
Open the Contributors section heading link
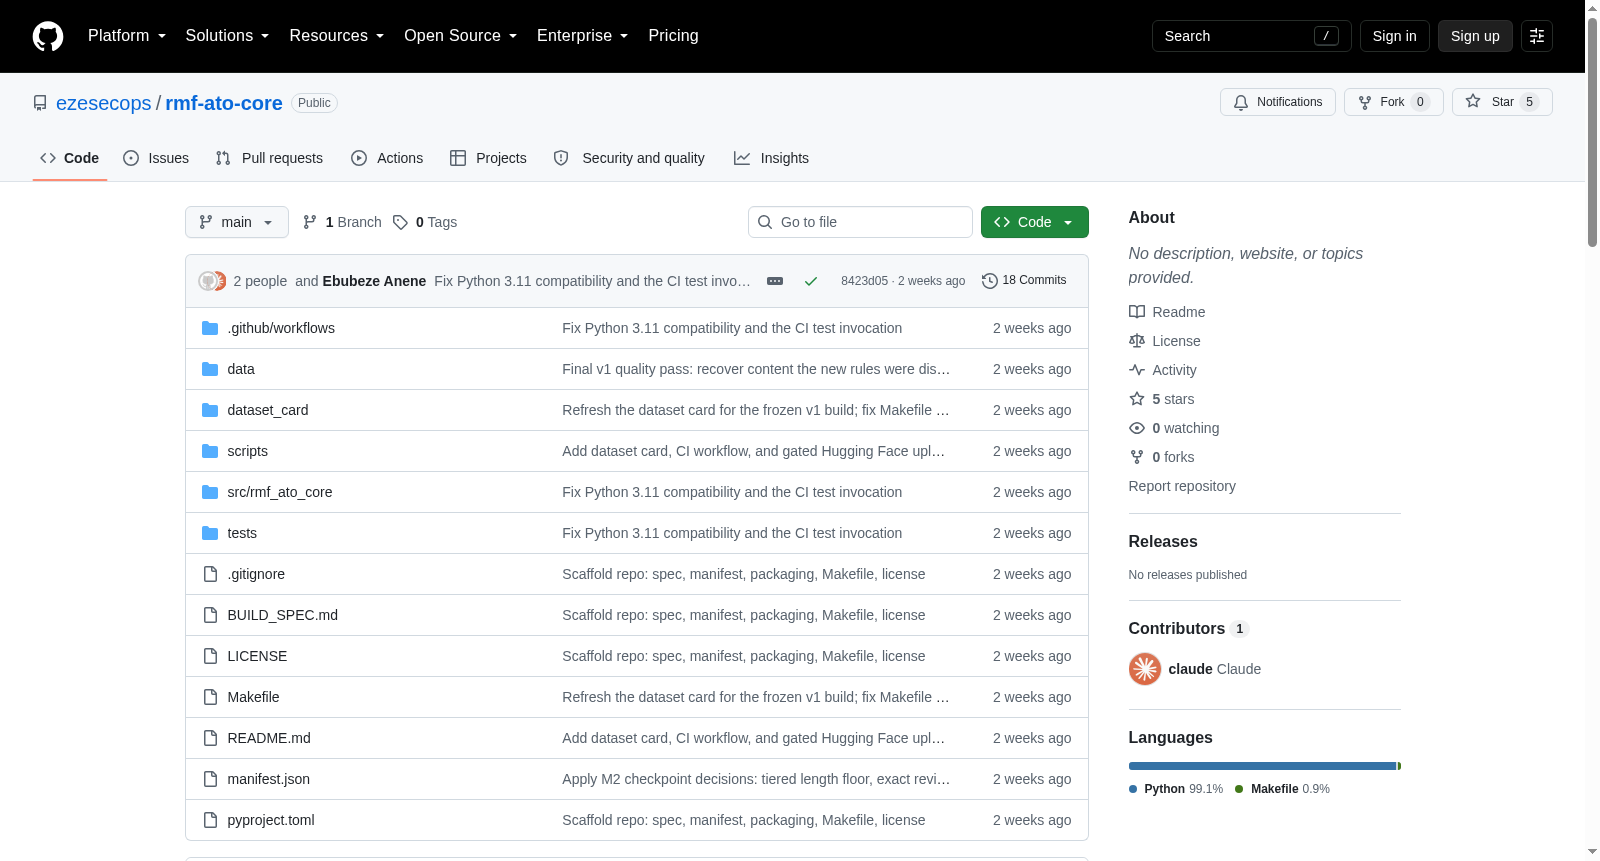1188,628
